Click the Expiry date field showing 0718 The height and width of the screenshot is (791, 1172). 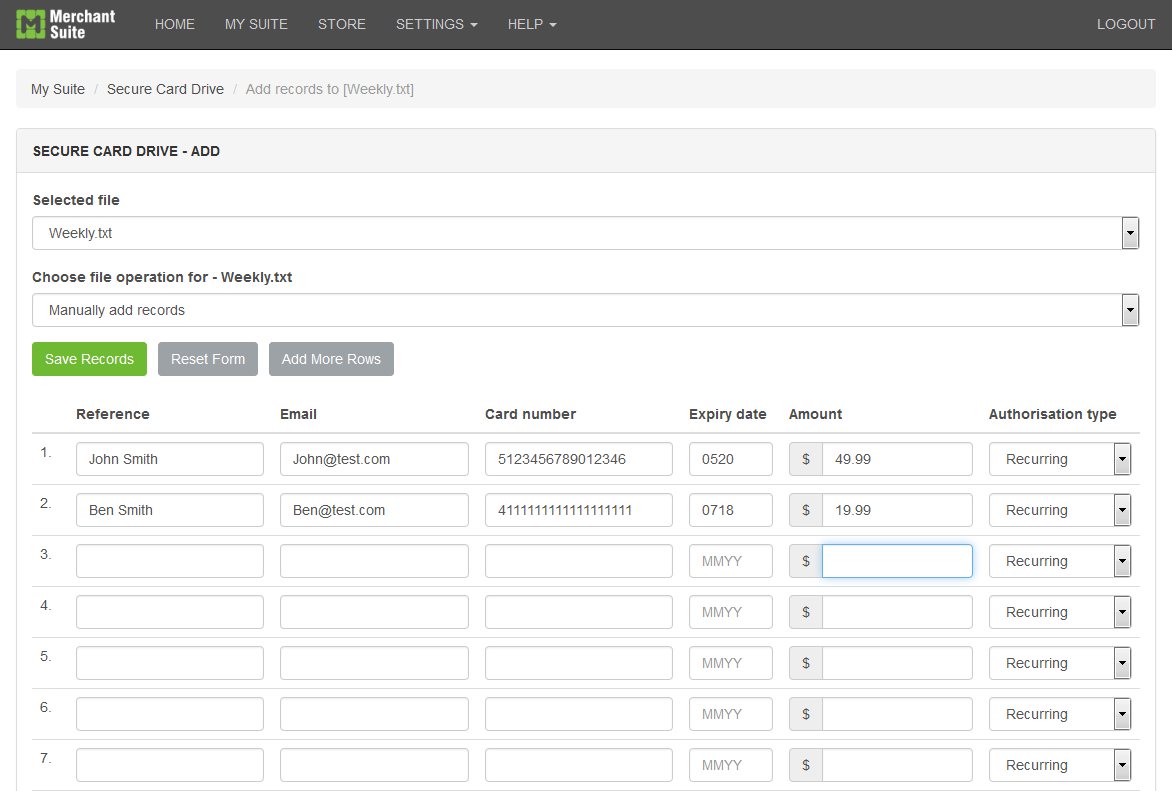tap(731, 510)
